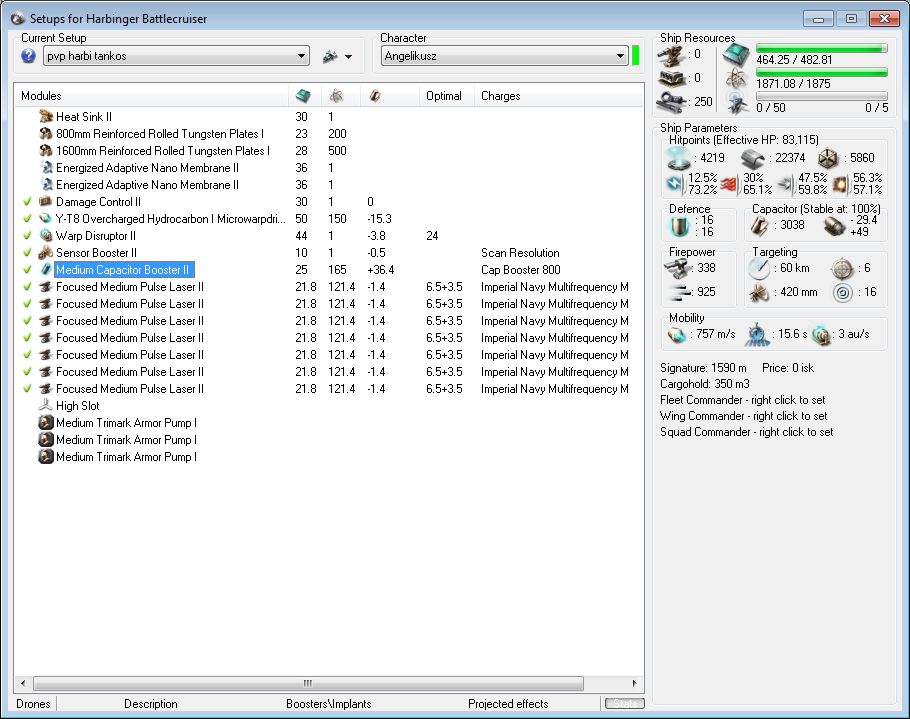Screen dimensions: 910x719
Task: Click the CPU column header icon
Action: pyautogui.click(x=302, y=96)
